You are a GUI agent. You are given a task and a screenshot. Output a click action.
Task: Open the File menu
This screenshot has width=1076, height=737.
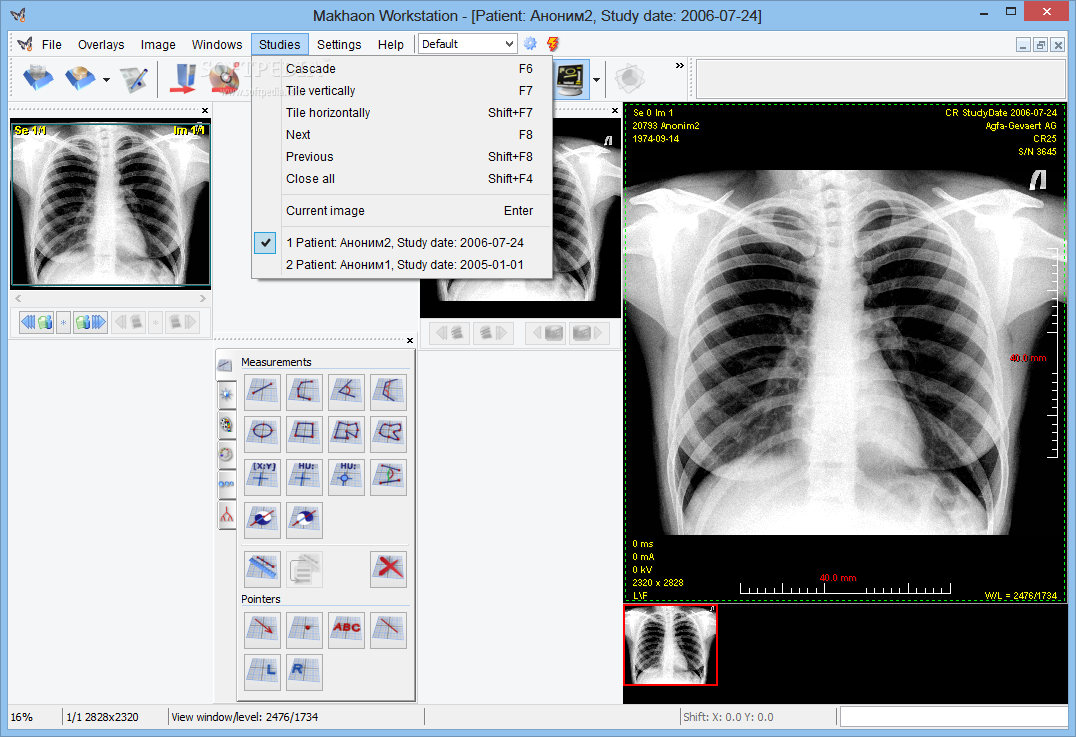51,45
